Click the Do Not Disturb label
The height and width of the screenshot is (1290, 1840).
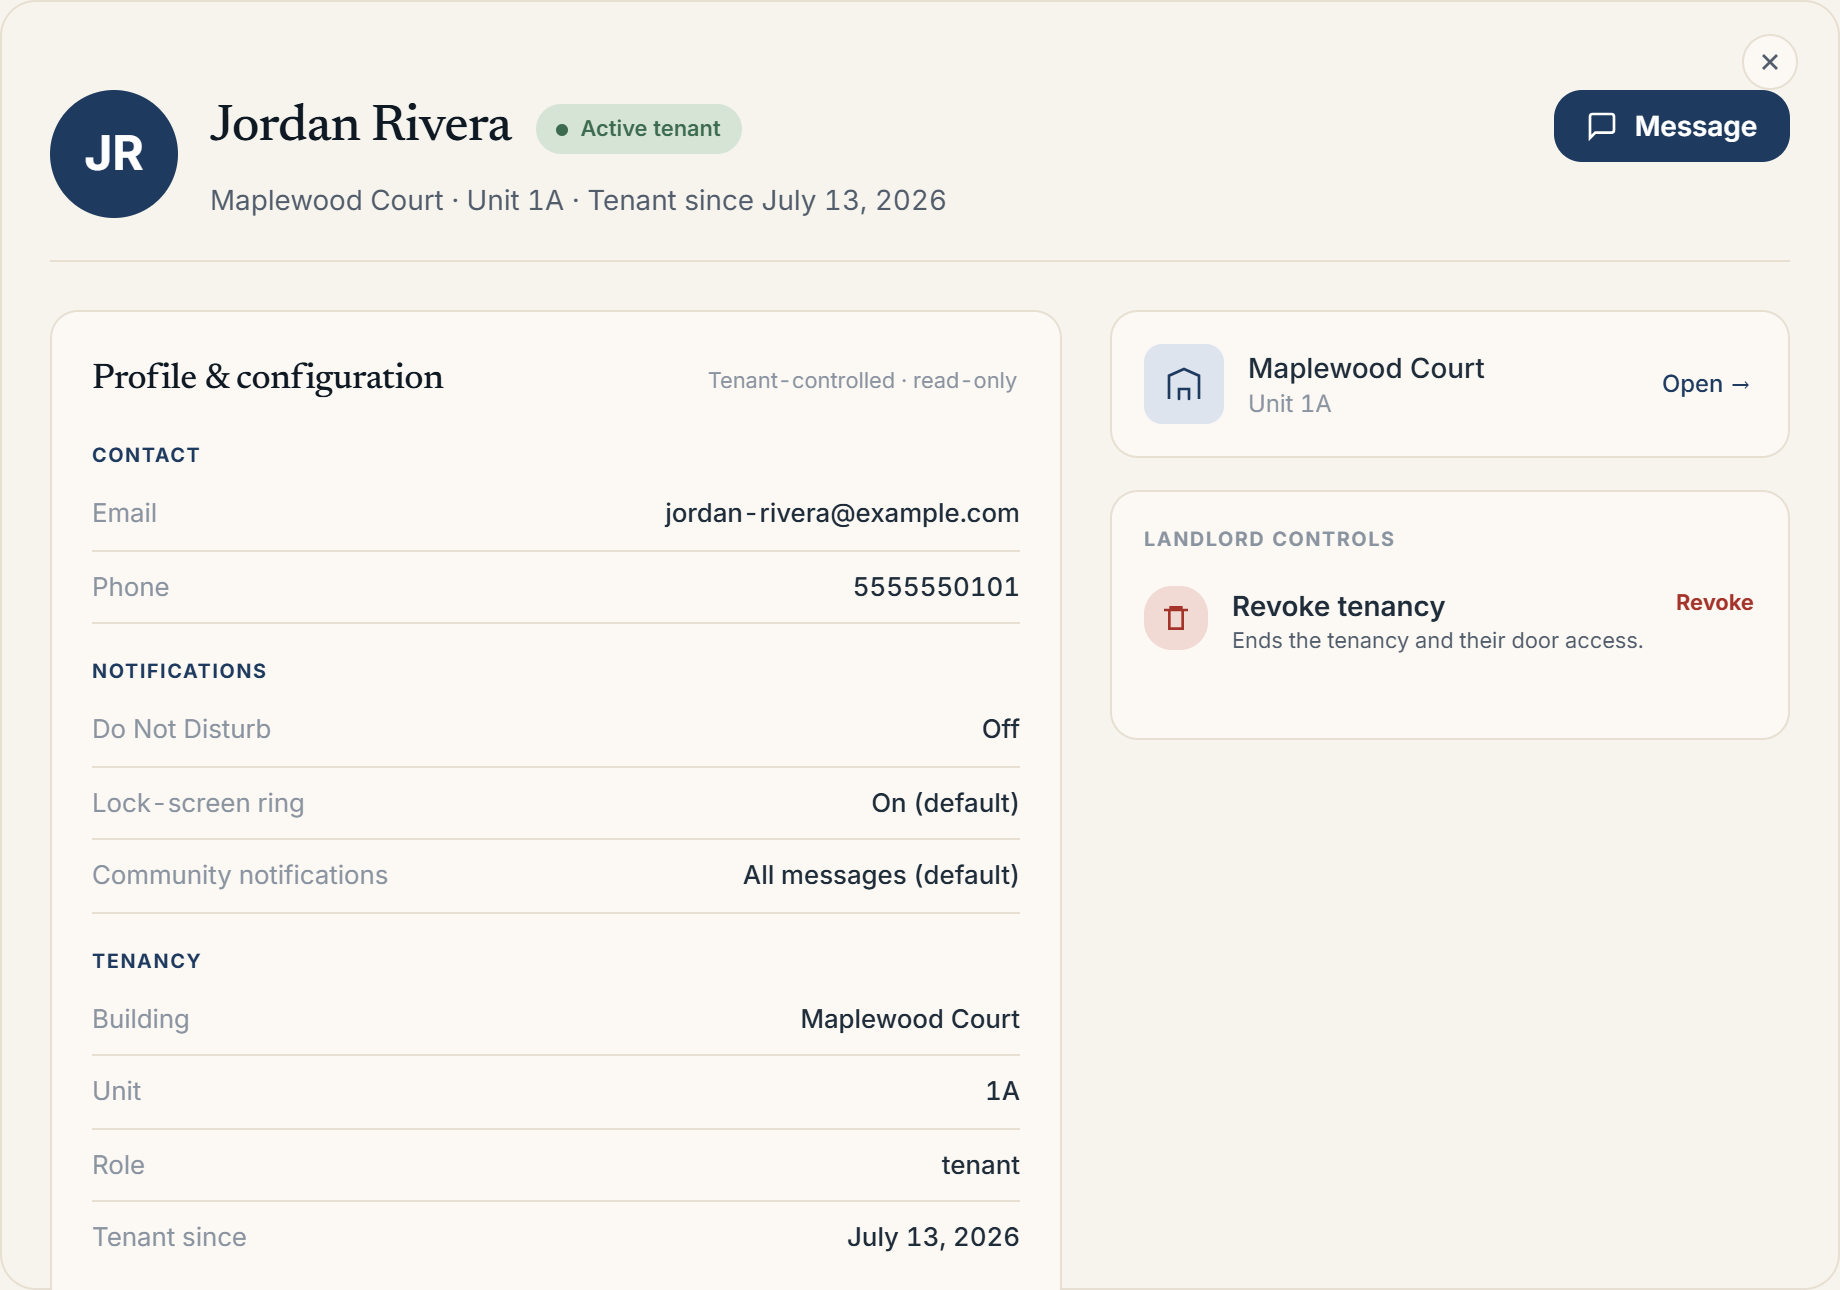click(182, 729)
